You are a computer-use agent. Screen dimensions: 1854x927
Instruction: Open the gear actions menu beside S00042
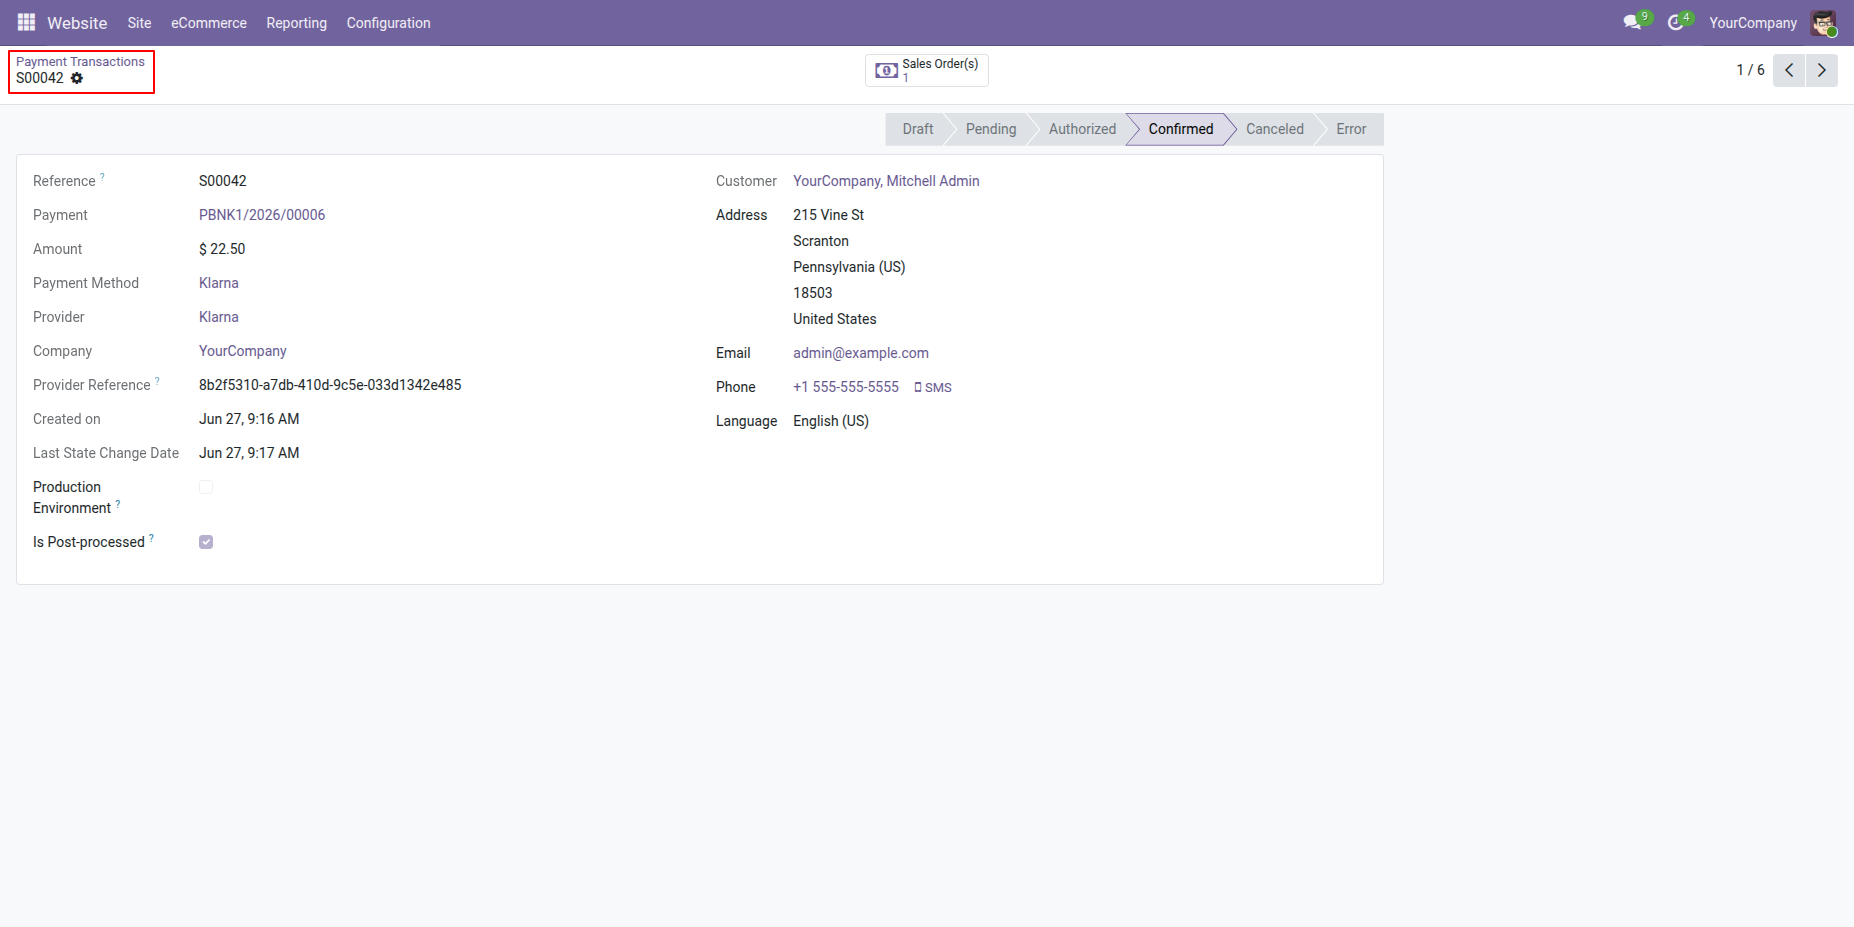77,78
